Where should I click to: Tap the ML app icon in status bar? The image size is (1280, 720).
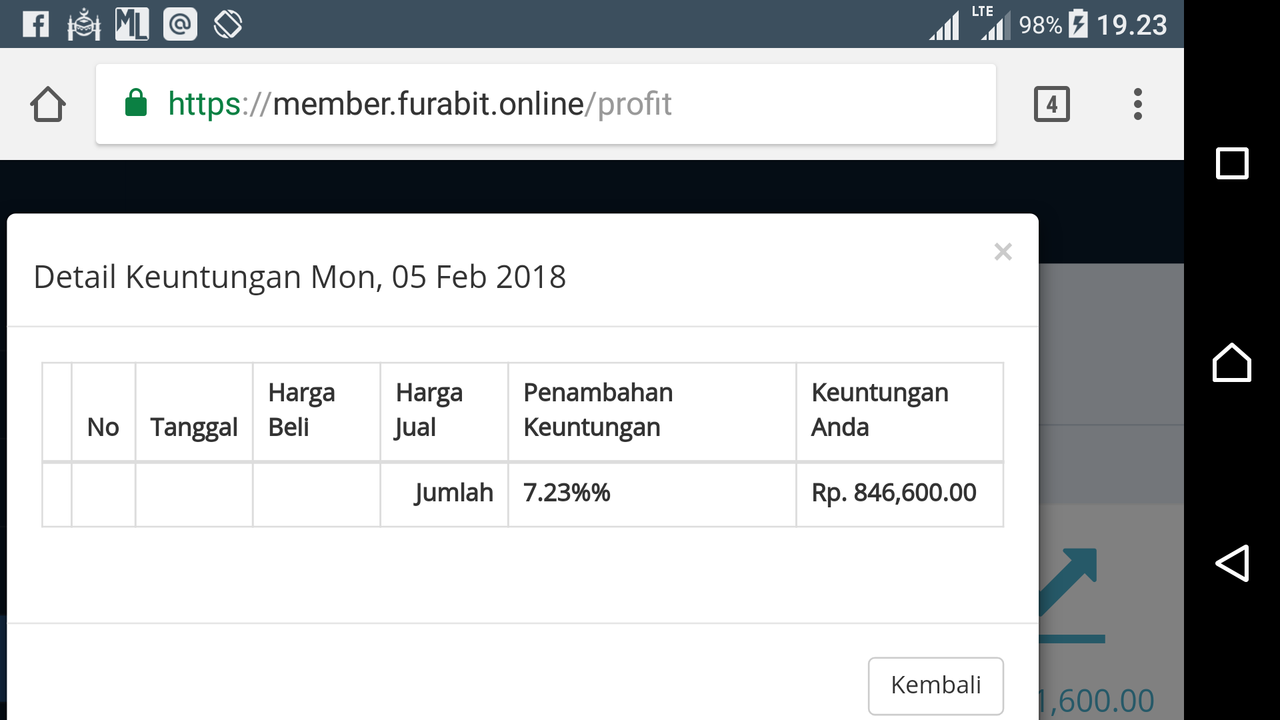[131, 23]
